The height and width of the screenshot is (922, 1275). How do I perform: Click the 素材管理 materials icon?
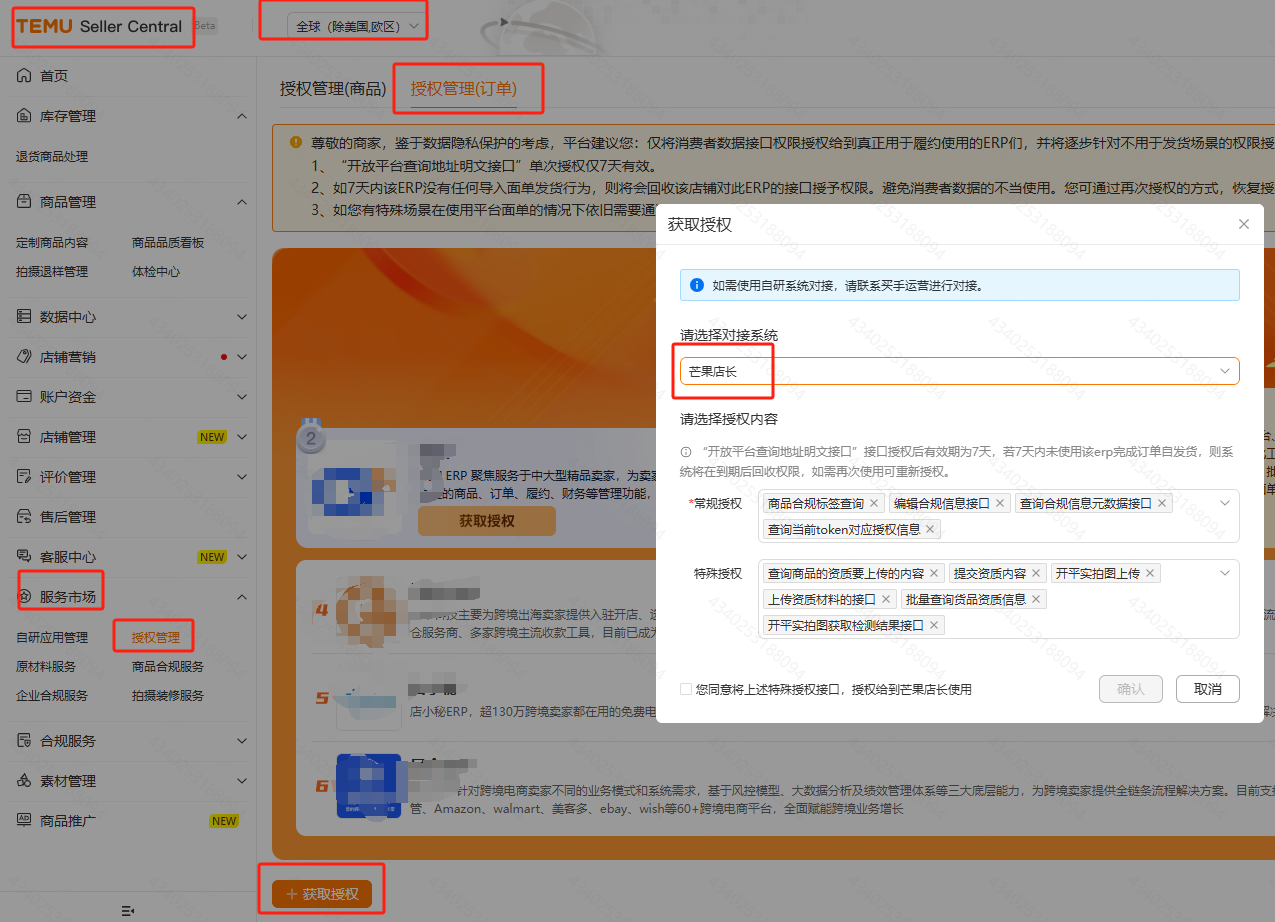coord(24,781)
